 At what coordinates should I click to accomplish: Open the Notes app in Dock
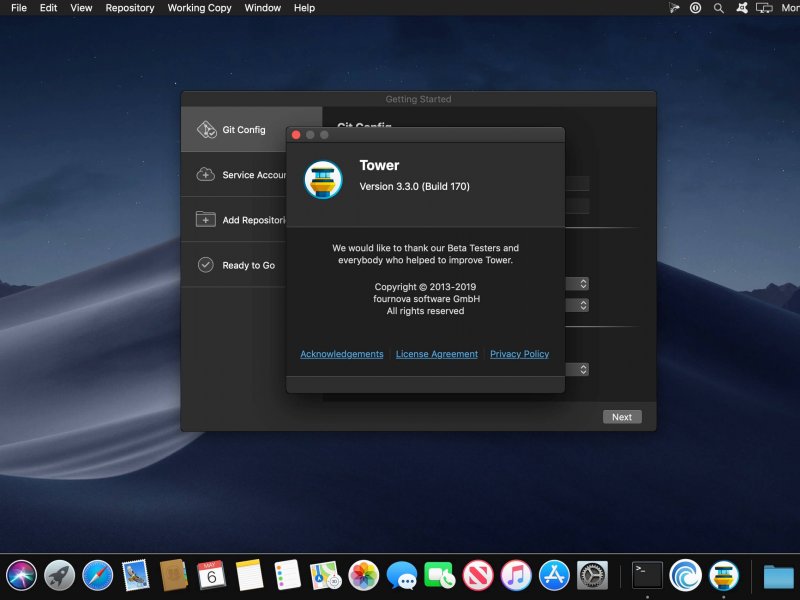coord(249,575)
